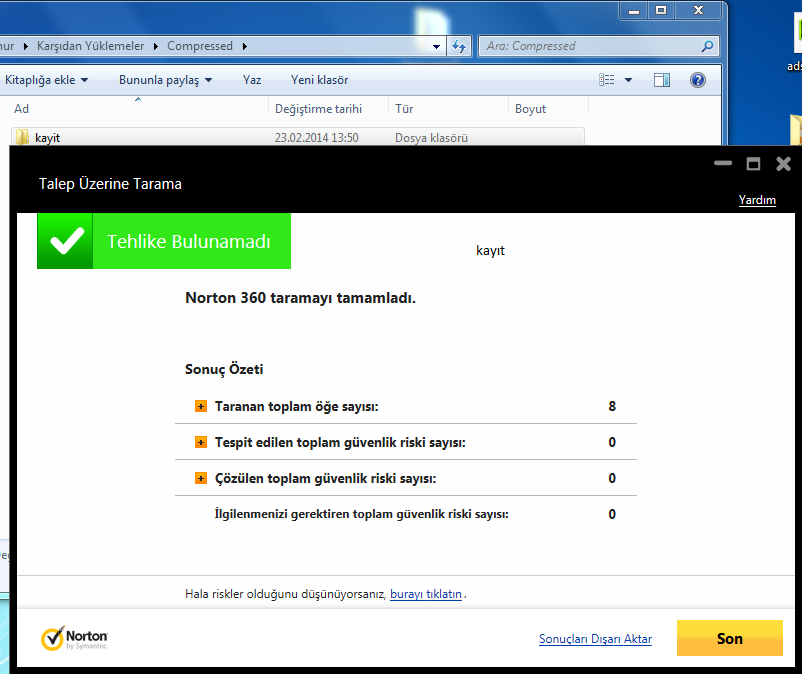Click the Son button to finish
The height and width of the screenshot is (674, 802).
click(729, 638)
